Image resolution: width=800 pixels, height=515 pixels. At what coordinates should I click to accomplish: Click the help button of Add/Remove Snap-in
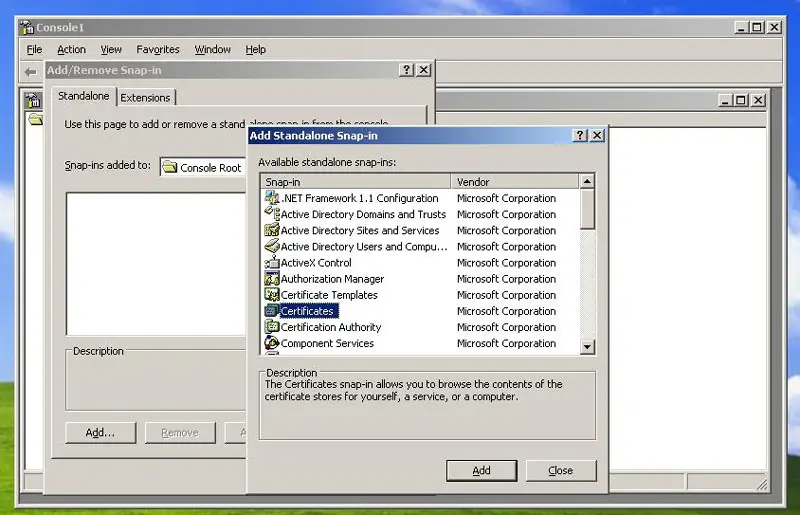(406, 70)
